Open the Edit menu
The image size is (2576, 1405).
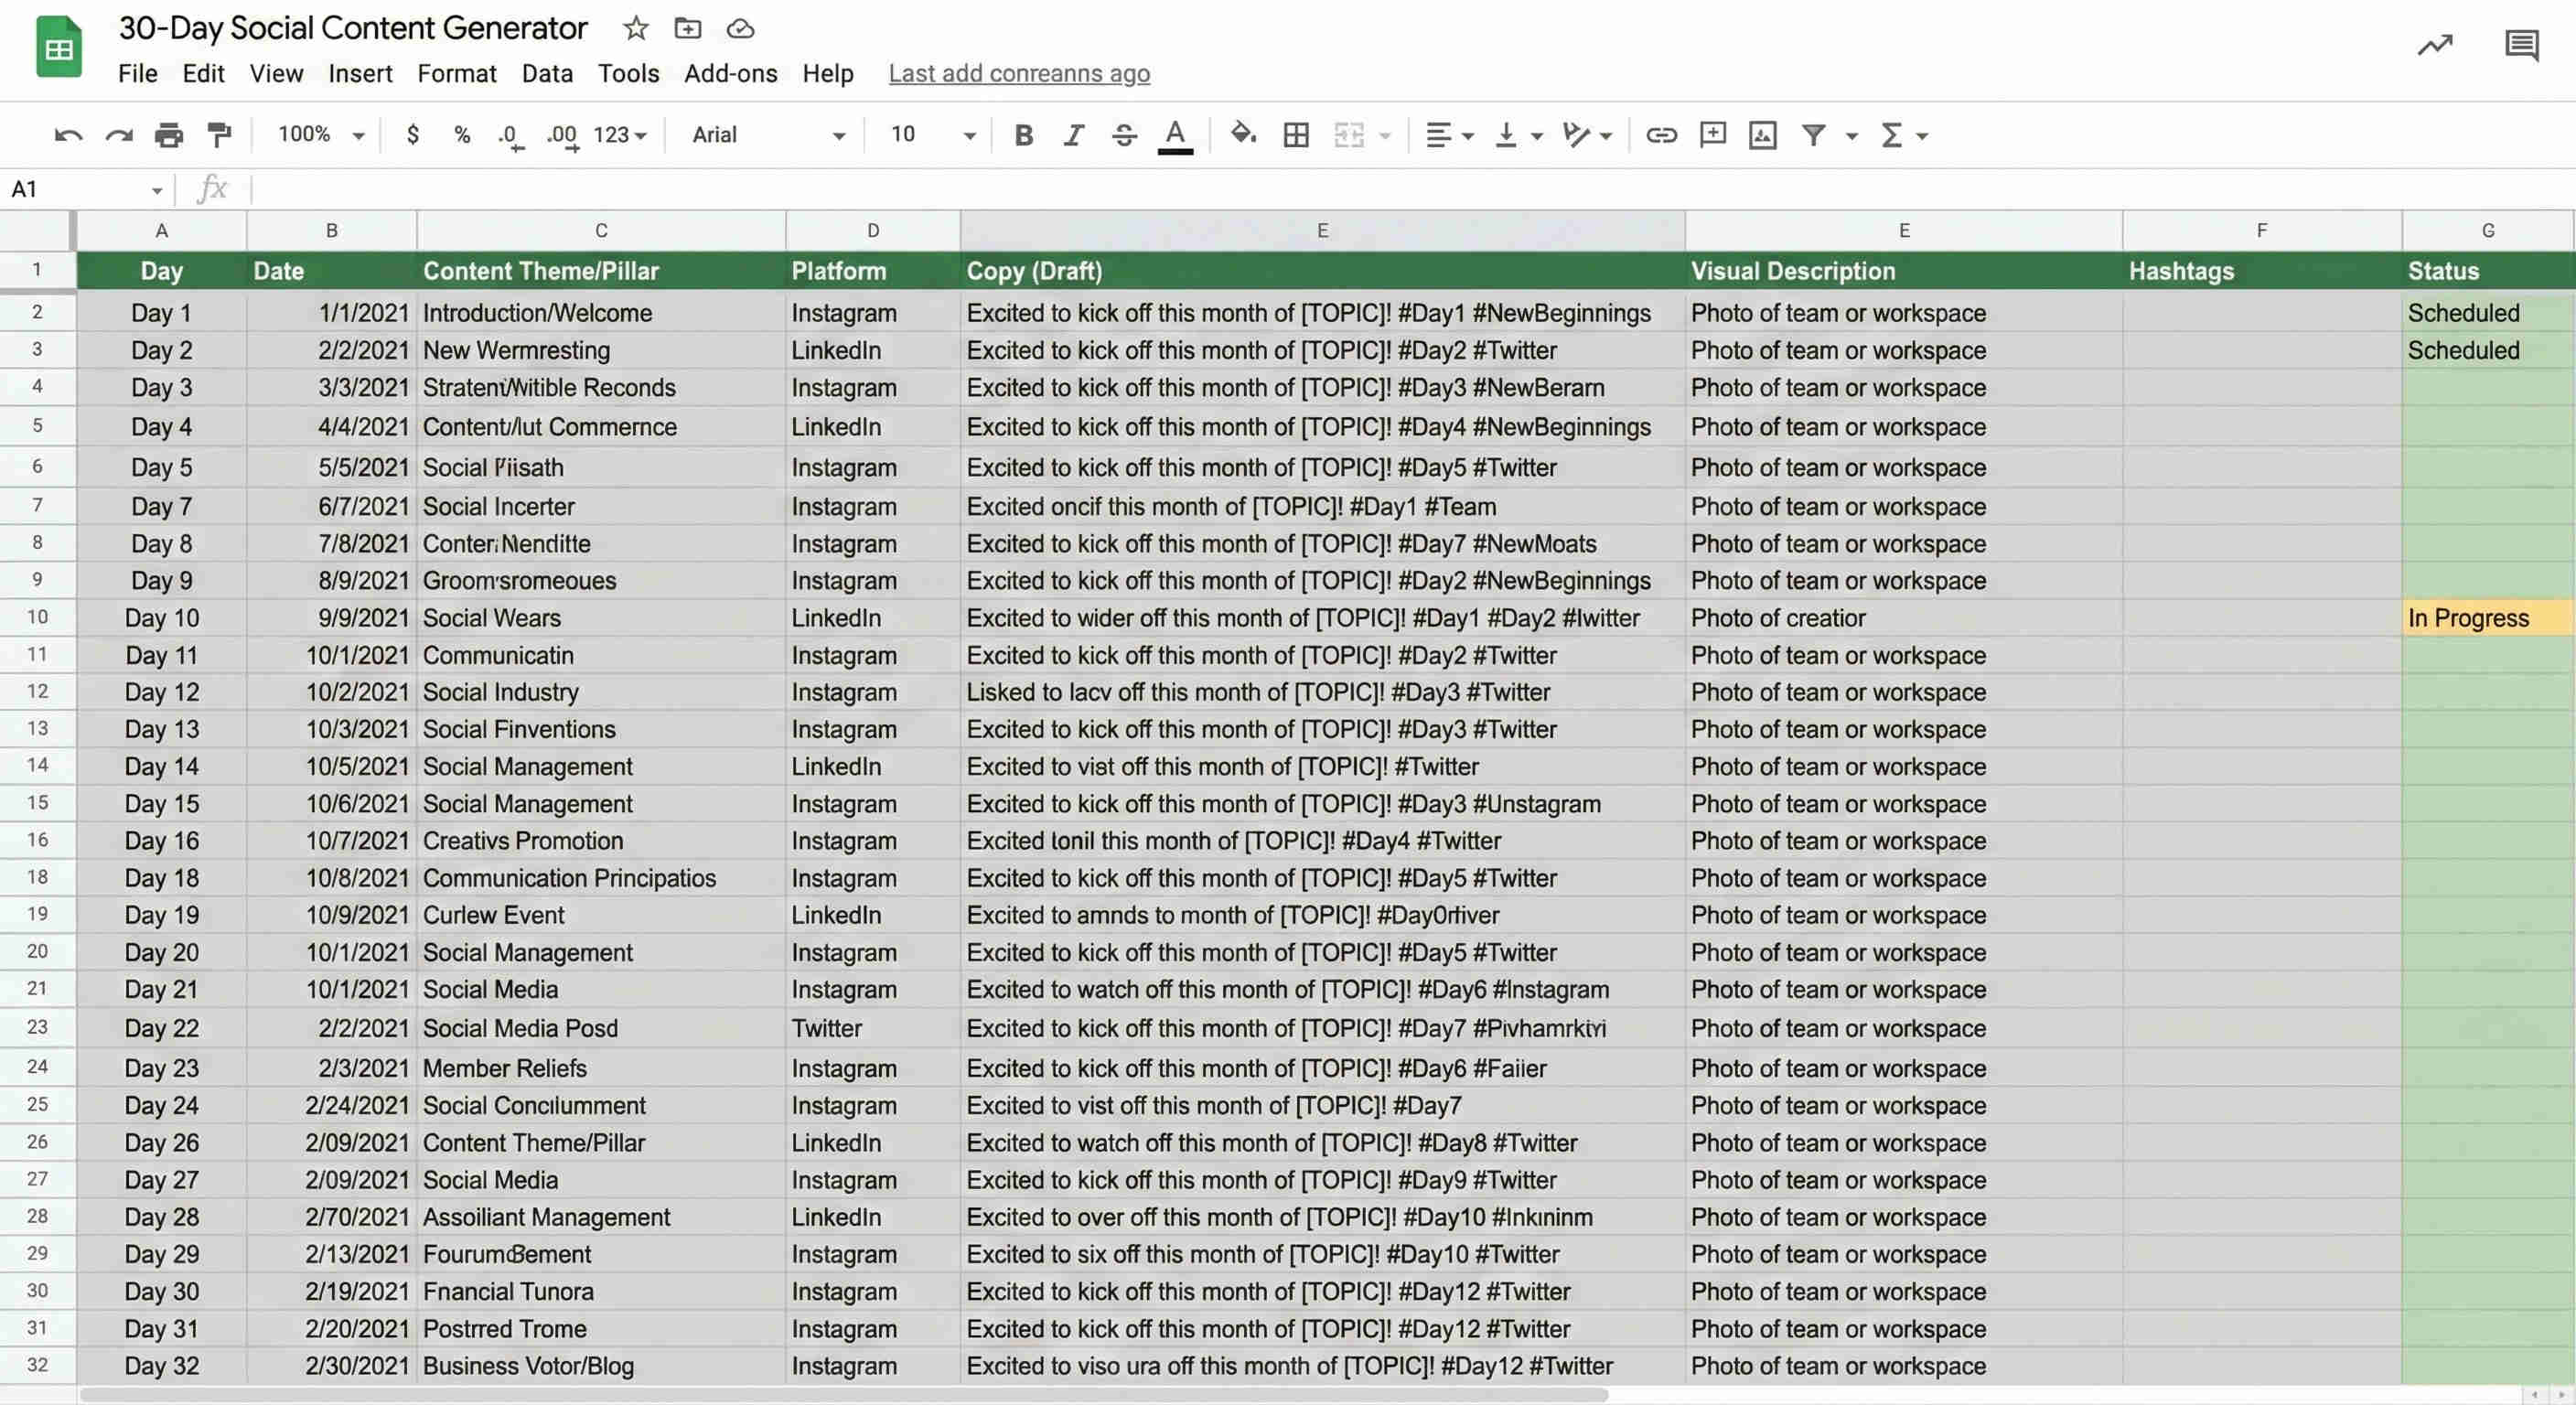click(x=203, y=73)
